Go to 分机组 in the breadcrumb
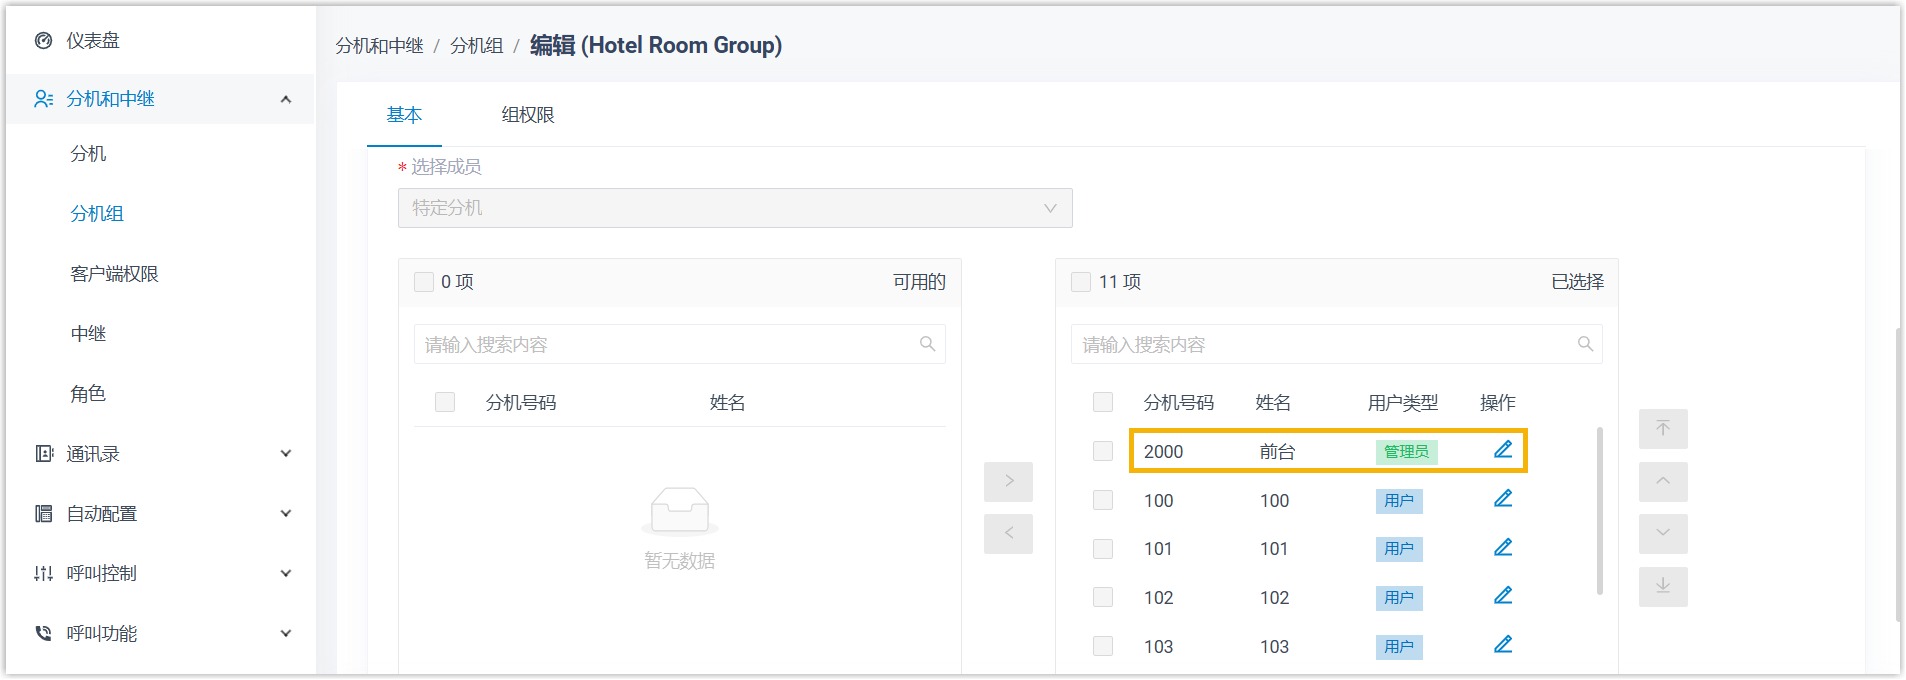Viewport: 1906px width, 680px height. click(x=476, y=46)
